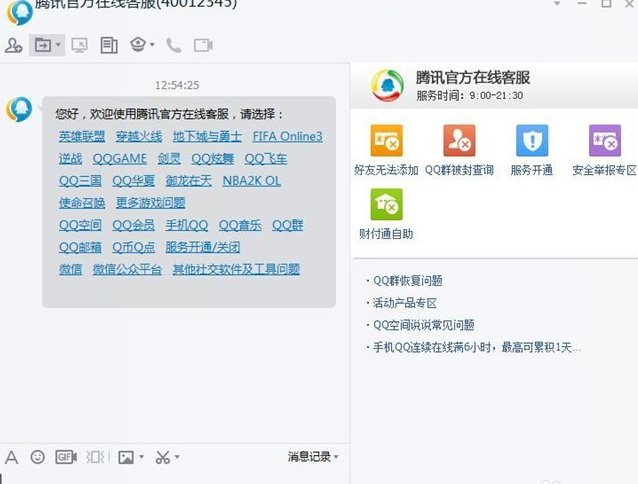Click the QQGAME link
The height and width of the screenshot is (484, 638).
tap(120, 158)
